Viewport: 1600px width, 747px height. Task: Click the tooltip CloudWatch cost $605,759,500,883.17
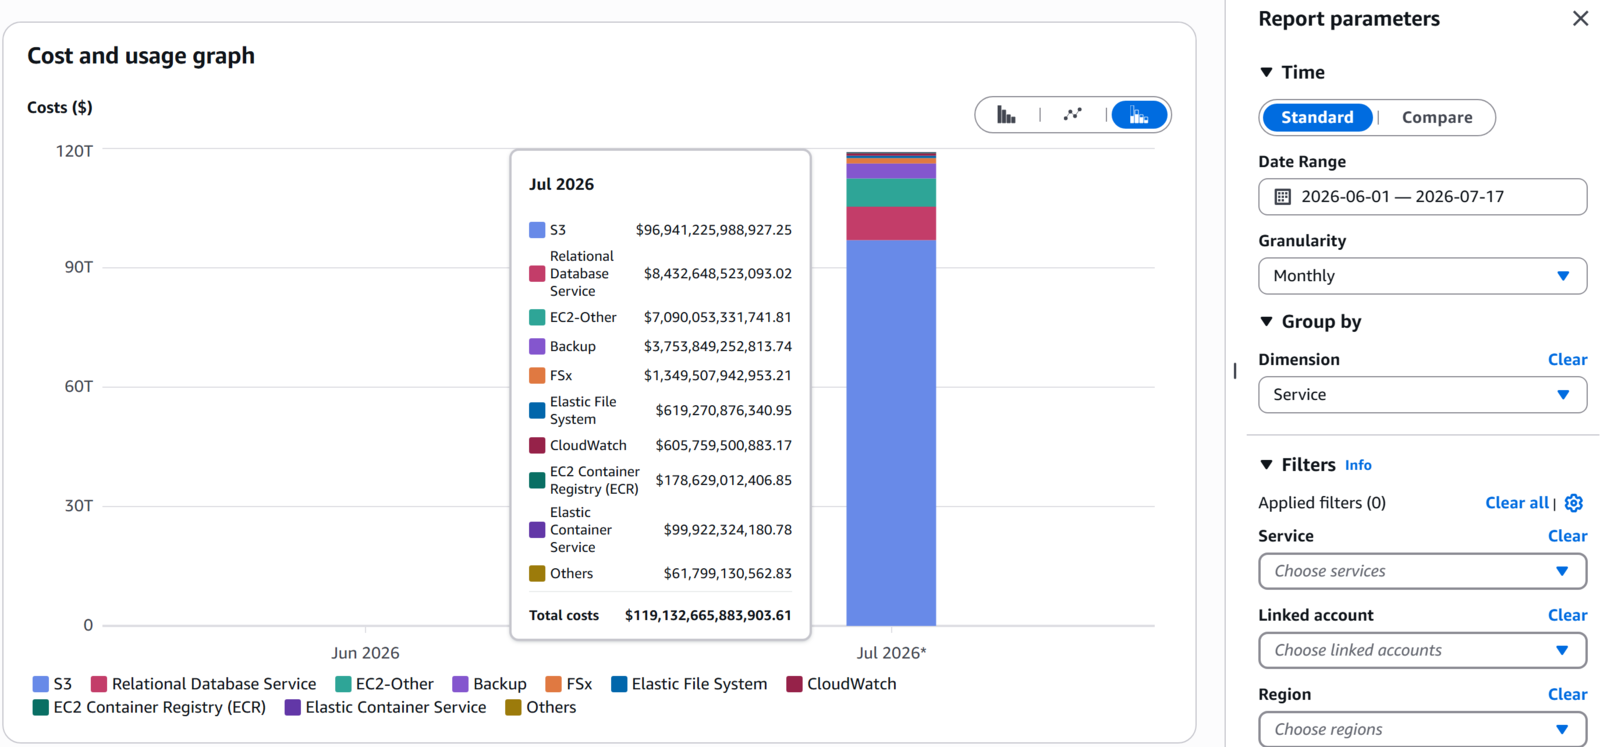coord(724,446)
